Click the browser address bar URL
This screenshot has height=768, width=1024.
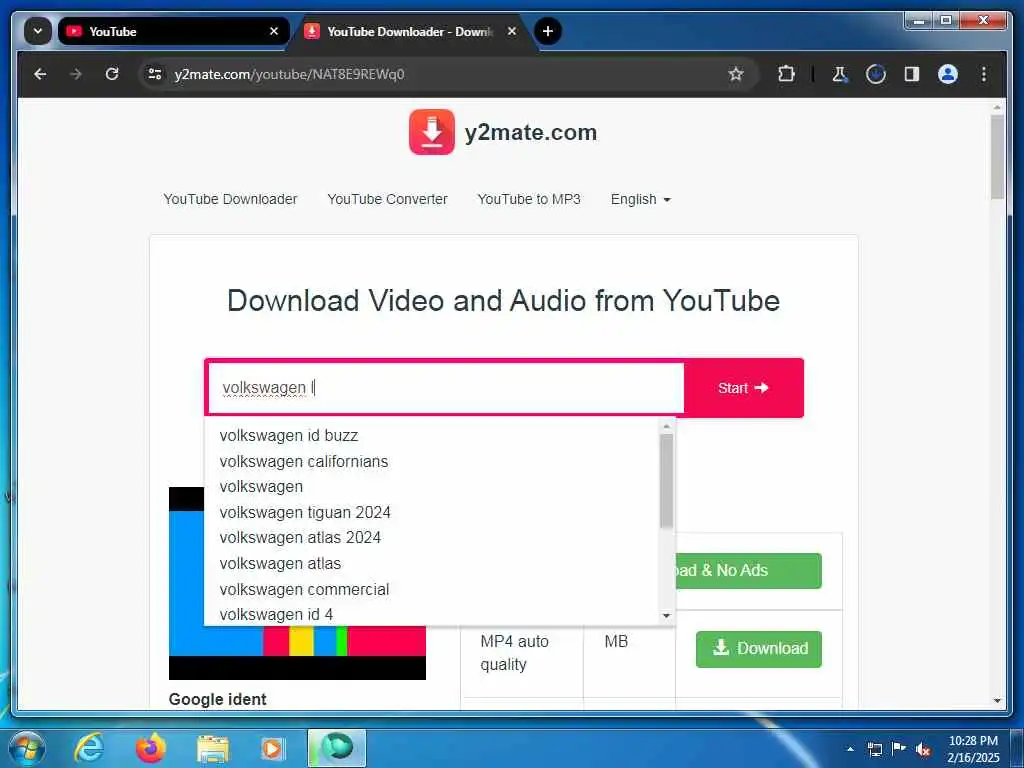pos(289,74)
